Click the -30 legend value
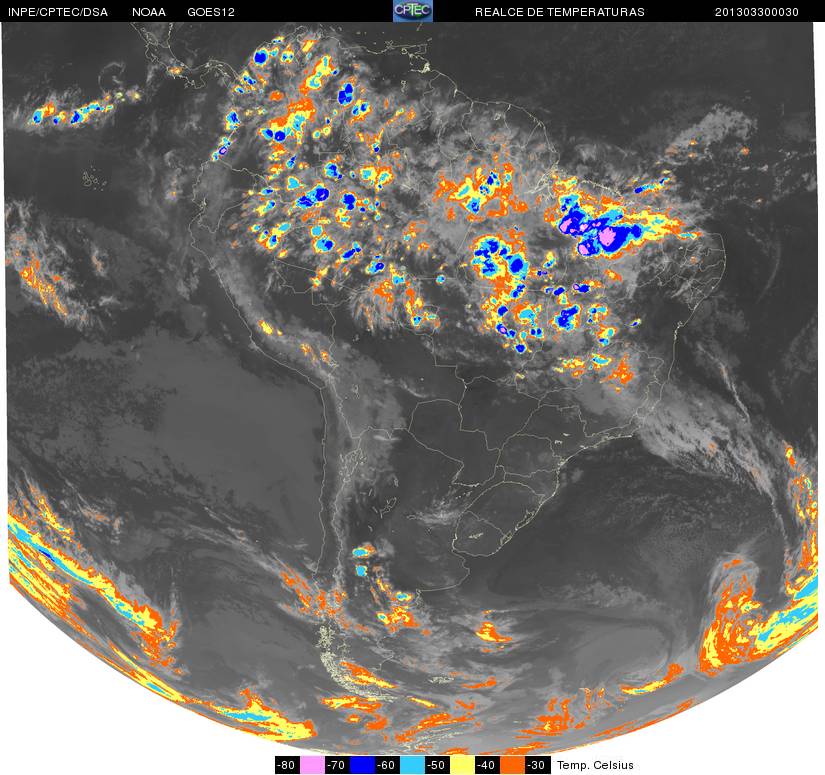Image resolution: width=825 pixels, height=775 pixels. coord(538,765)
